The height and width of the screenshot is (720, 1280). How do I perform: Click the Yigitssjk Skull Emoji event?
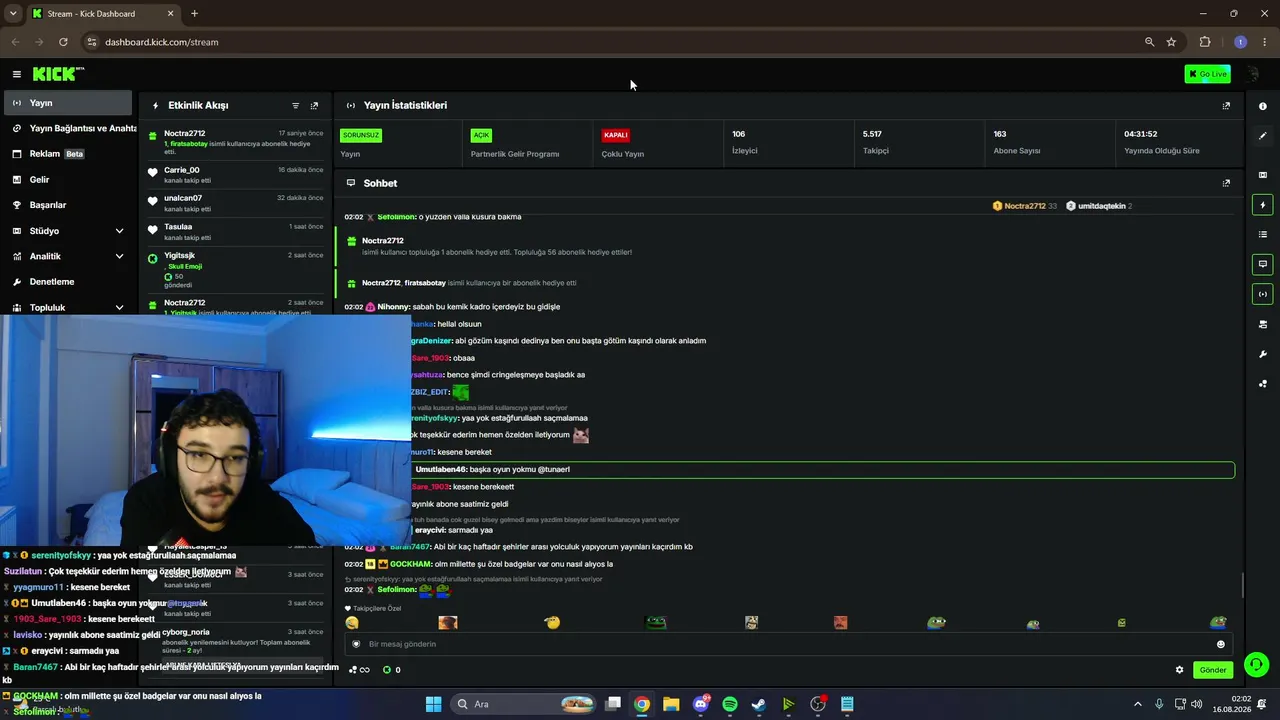(236, 270)
